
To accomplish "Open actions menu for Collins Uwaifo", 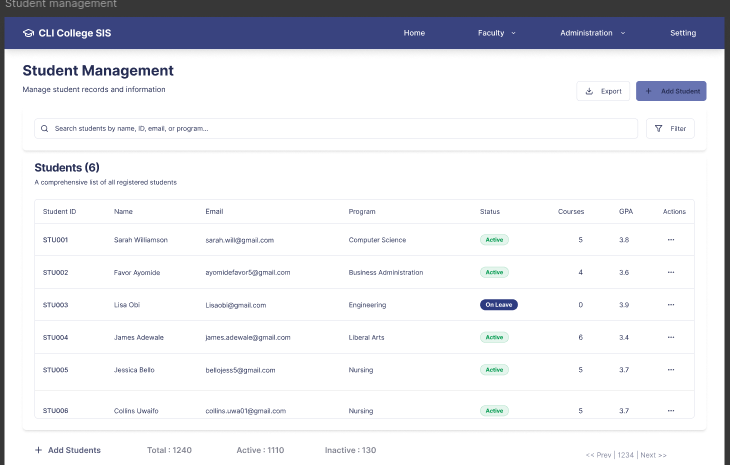I will coord(671,410).
